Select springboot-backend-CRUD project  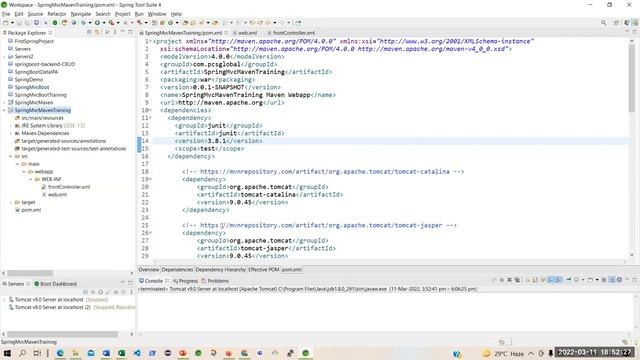[x=44, y=64]
